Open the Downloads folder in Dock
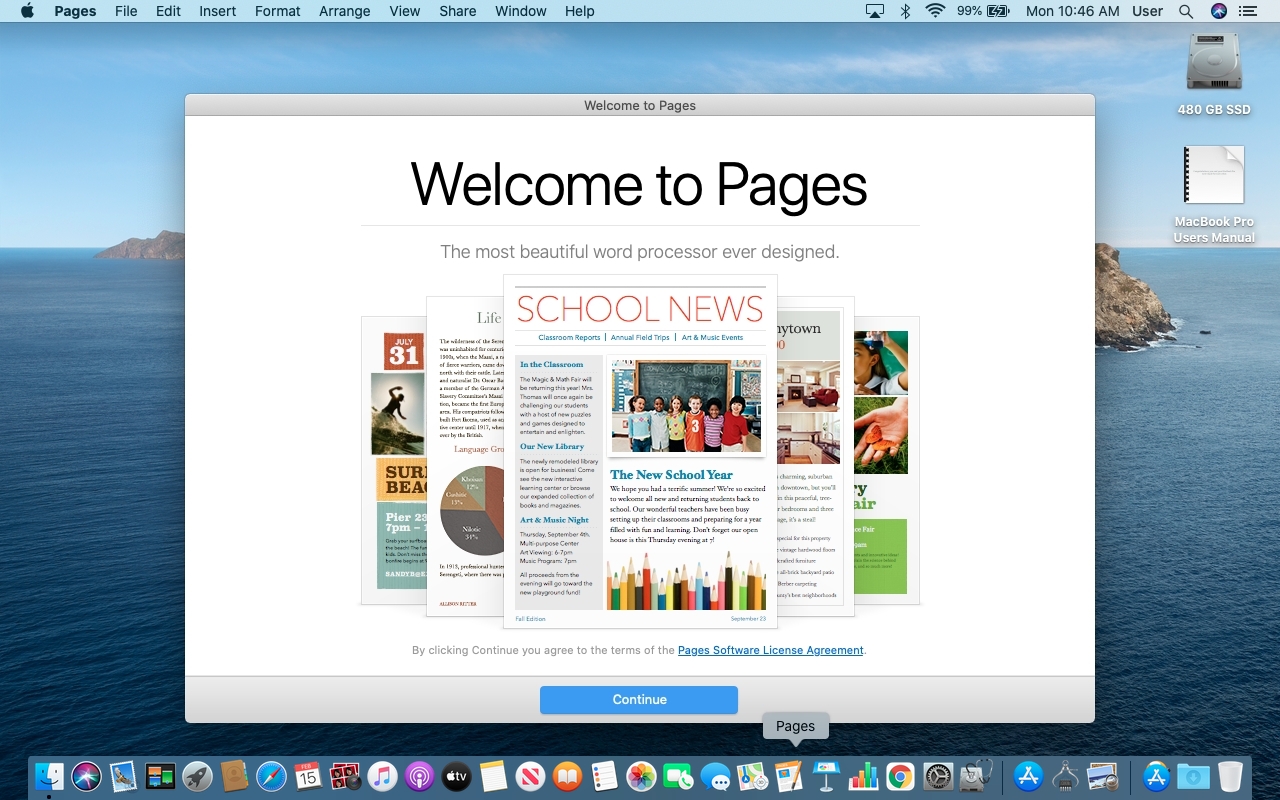 click(1193, 776)
